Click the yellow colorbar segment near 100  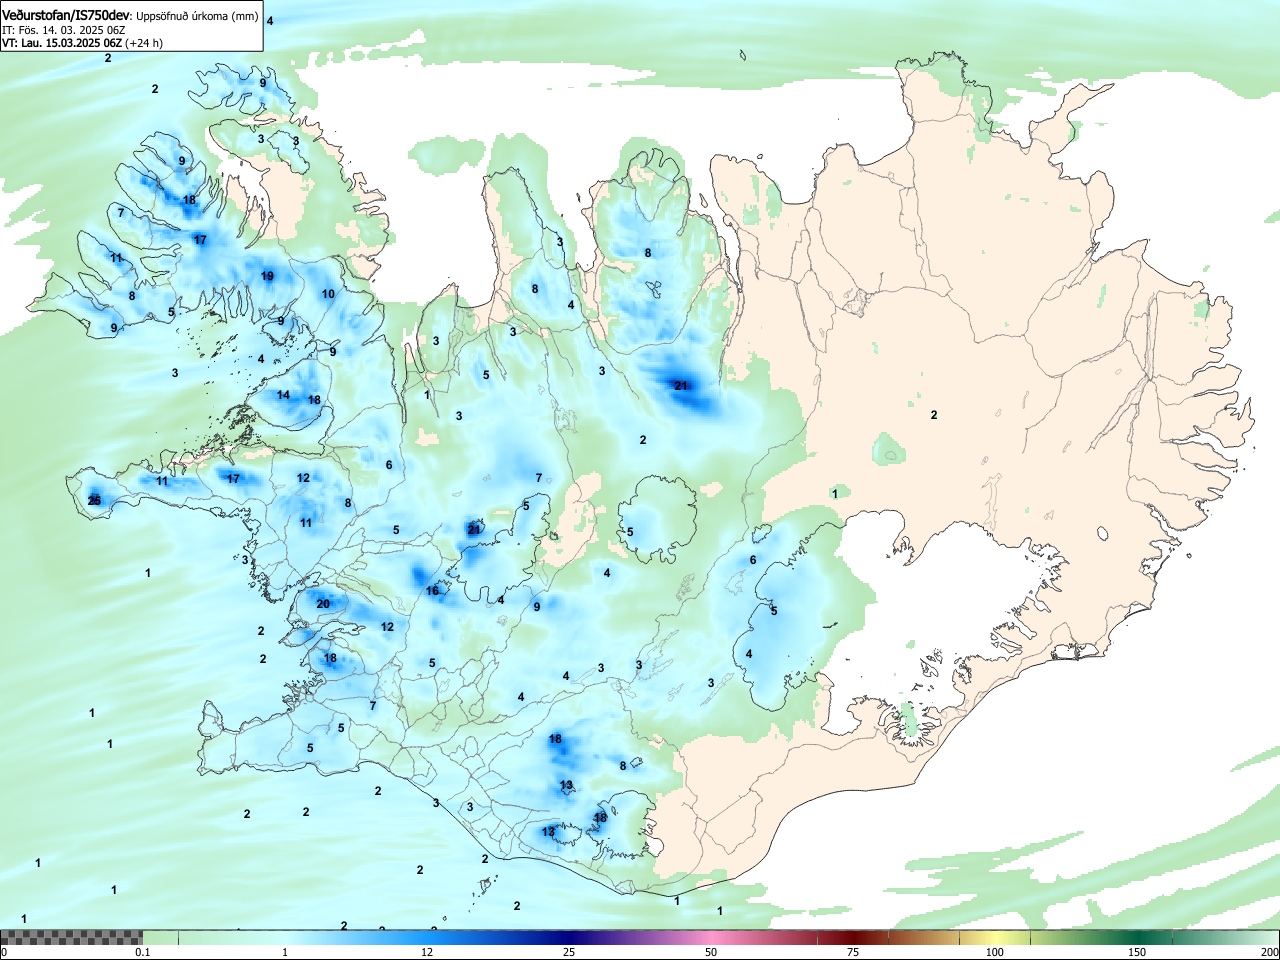[x=995, y=937]
